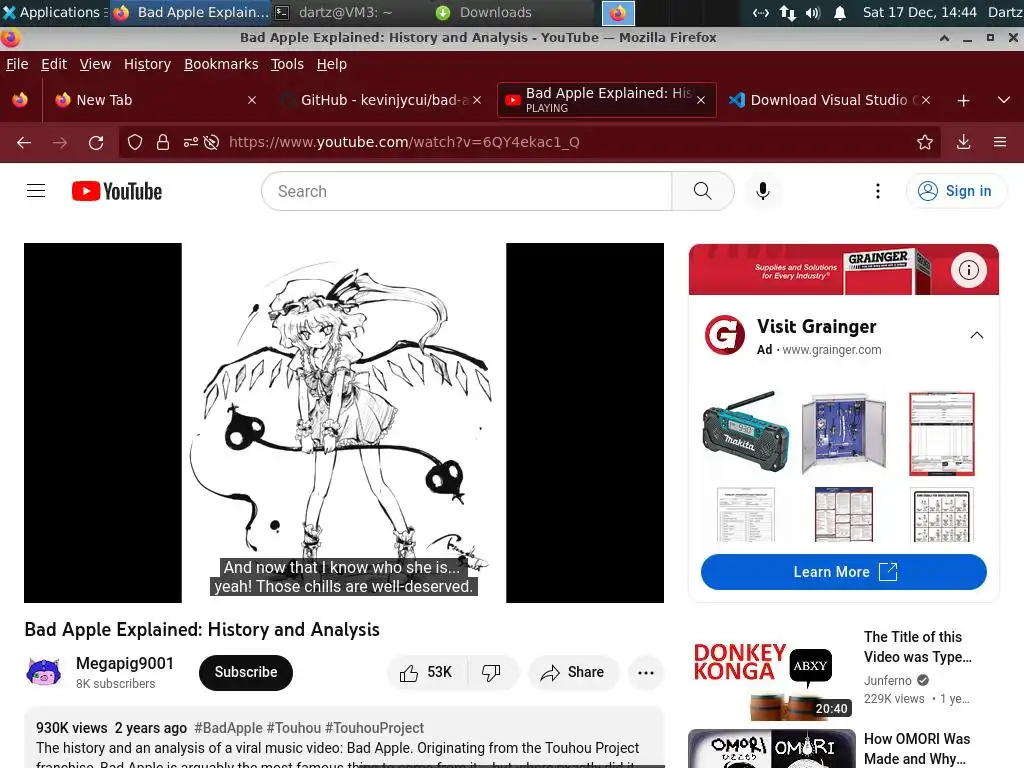The height and width of the screenshot is (768, 1024).
Task: List all tabs with the dropdown arrow
Action: [x=1004, y=101]
